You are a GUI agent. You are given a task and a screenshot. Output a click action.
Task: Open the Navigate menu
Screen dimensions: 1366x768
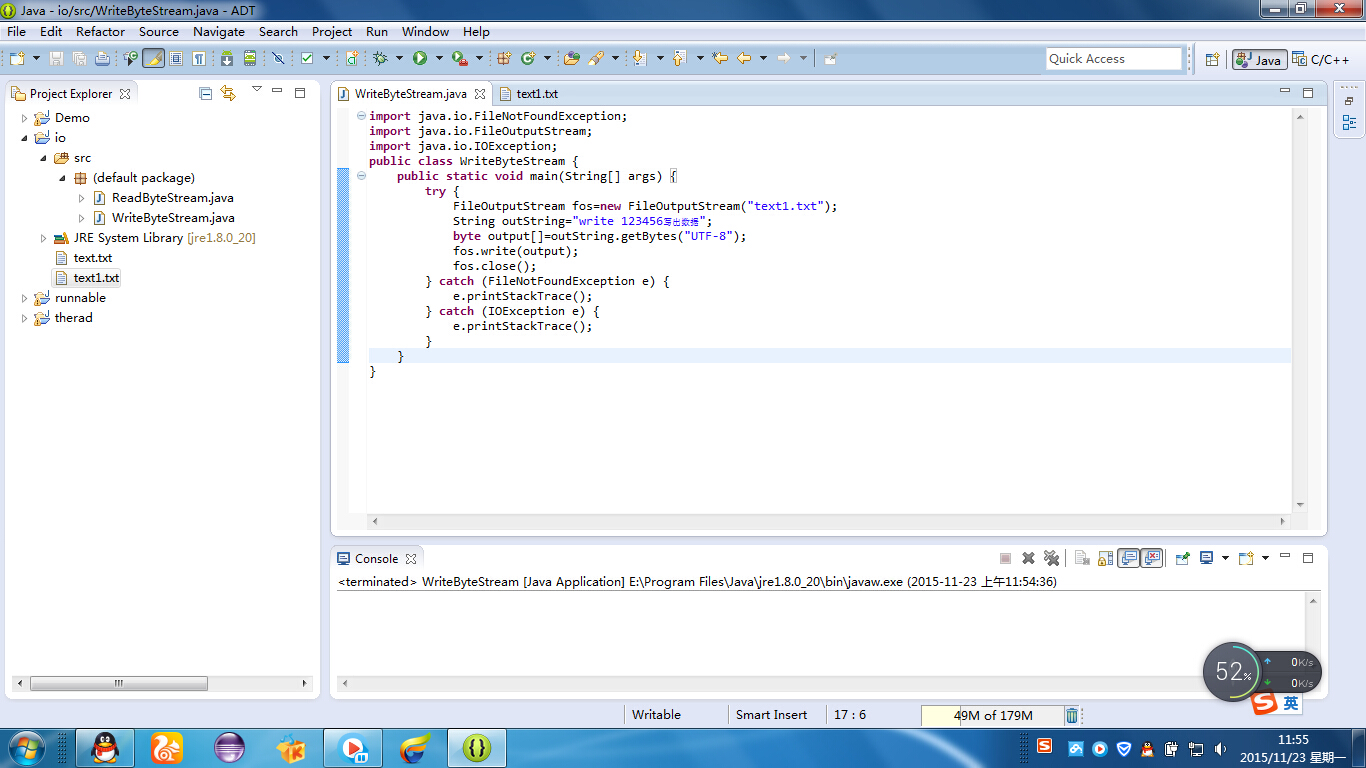click(x=219, y=31)
